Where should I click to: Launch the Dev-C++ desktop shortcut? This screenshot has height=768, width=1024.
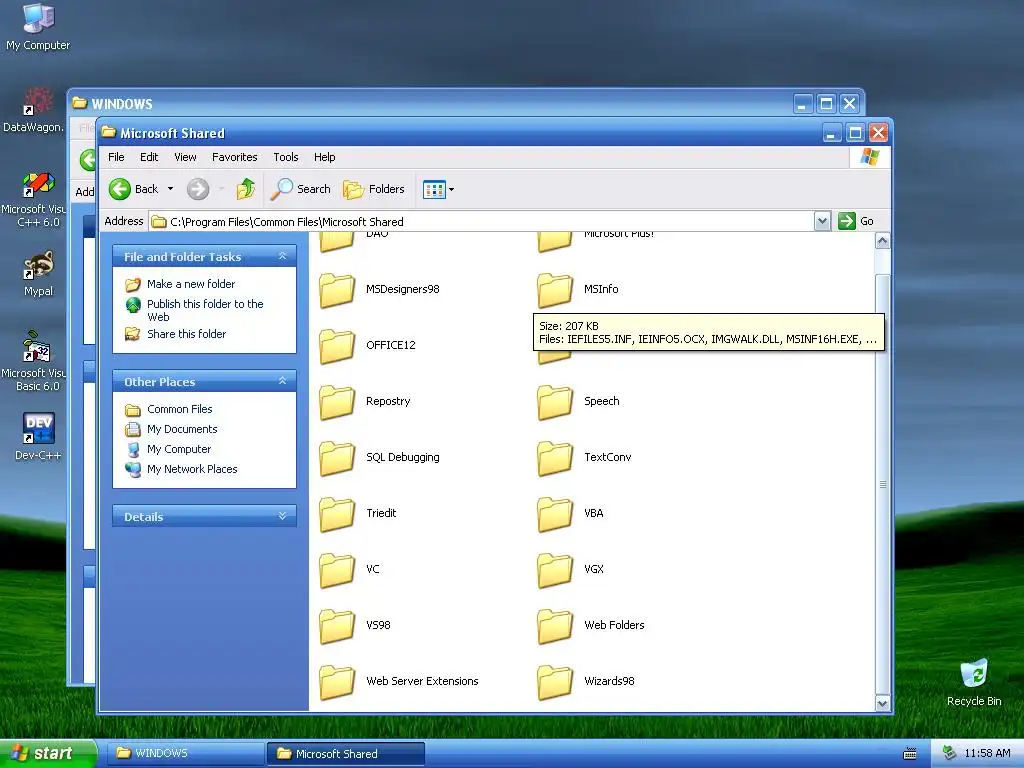38,437
